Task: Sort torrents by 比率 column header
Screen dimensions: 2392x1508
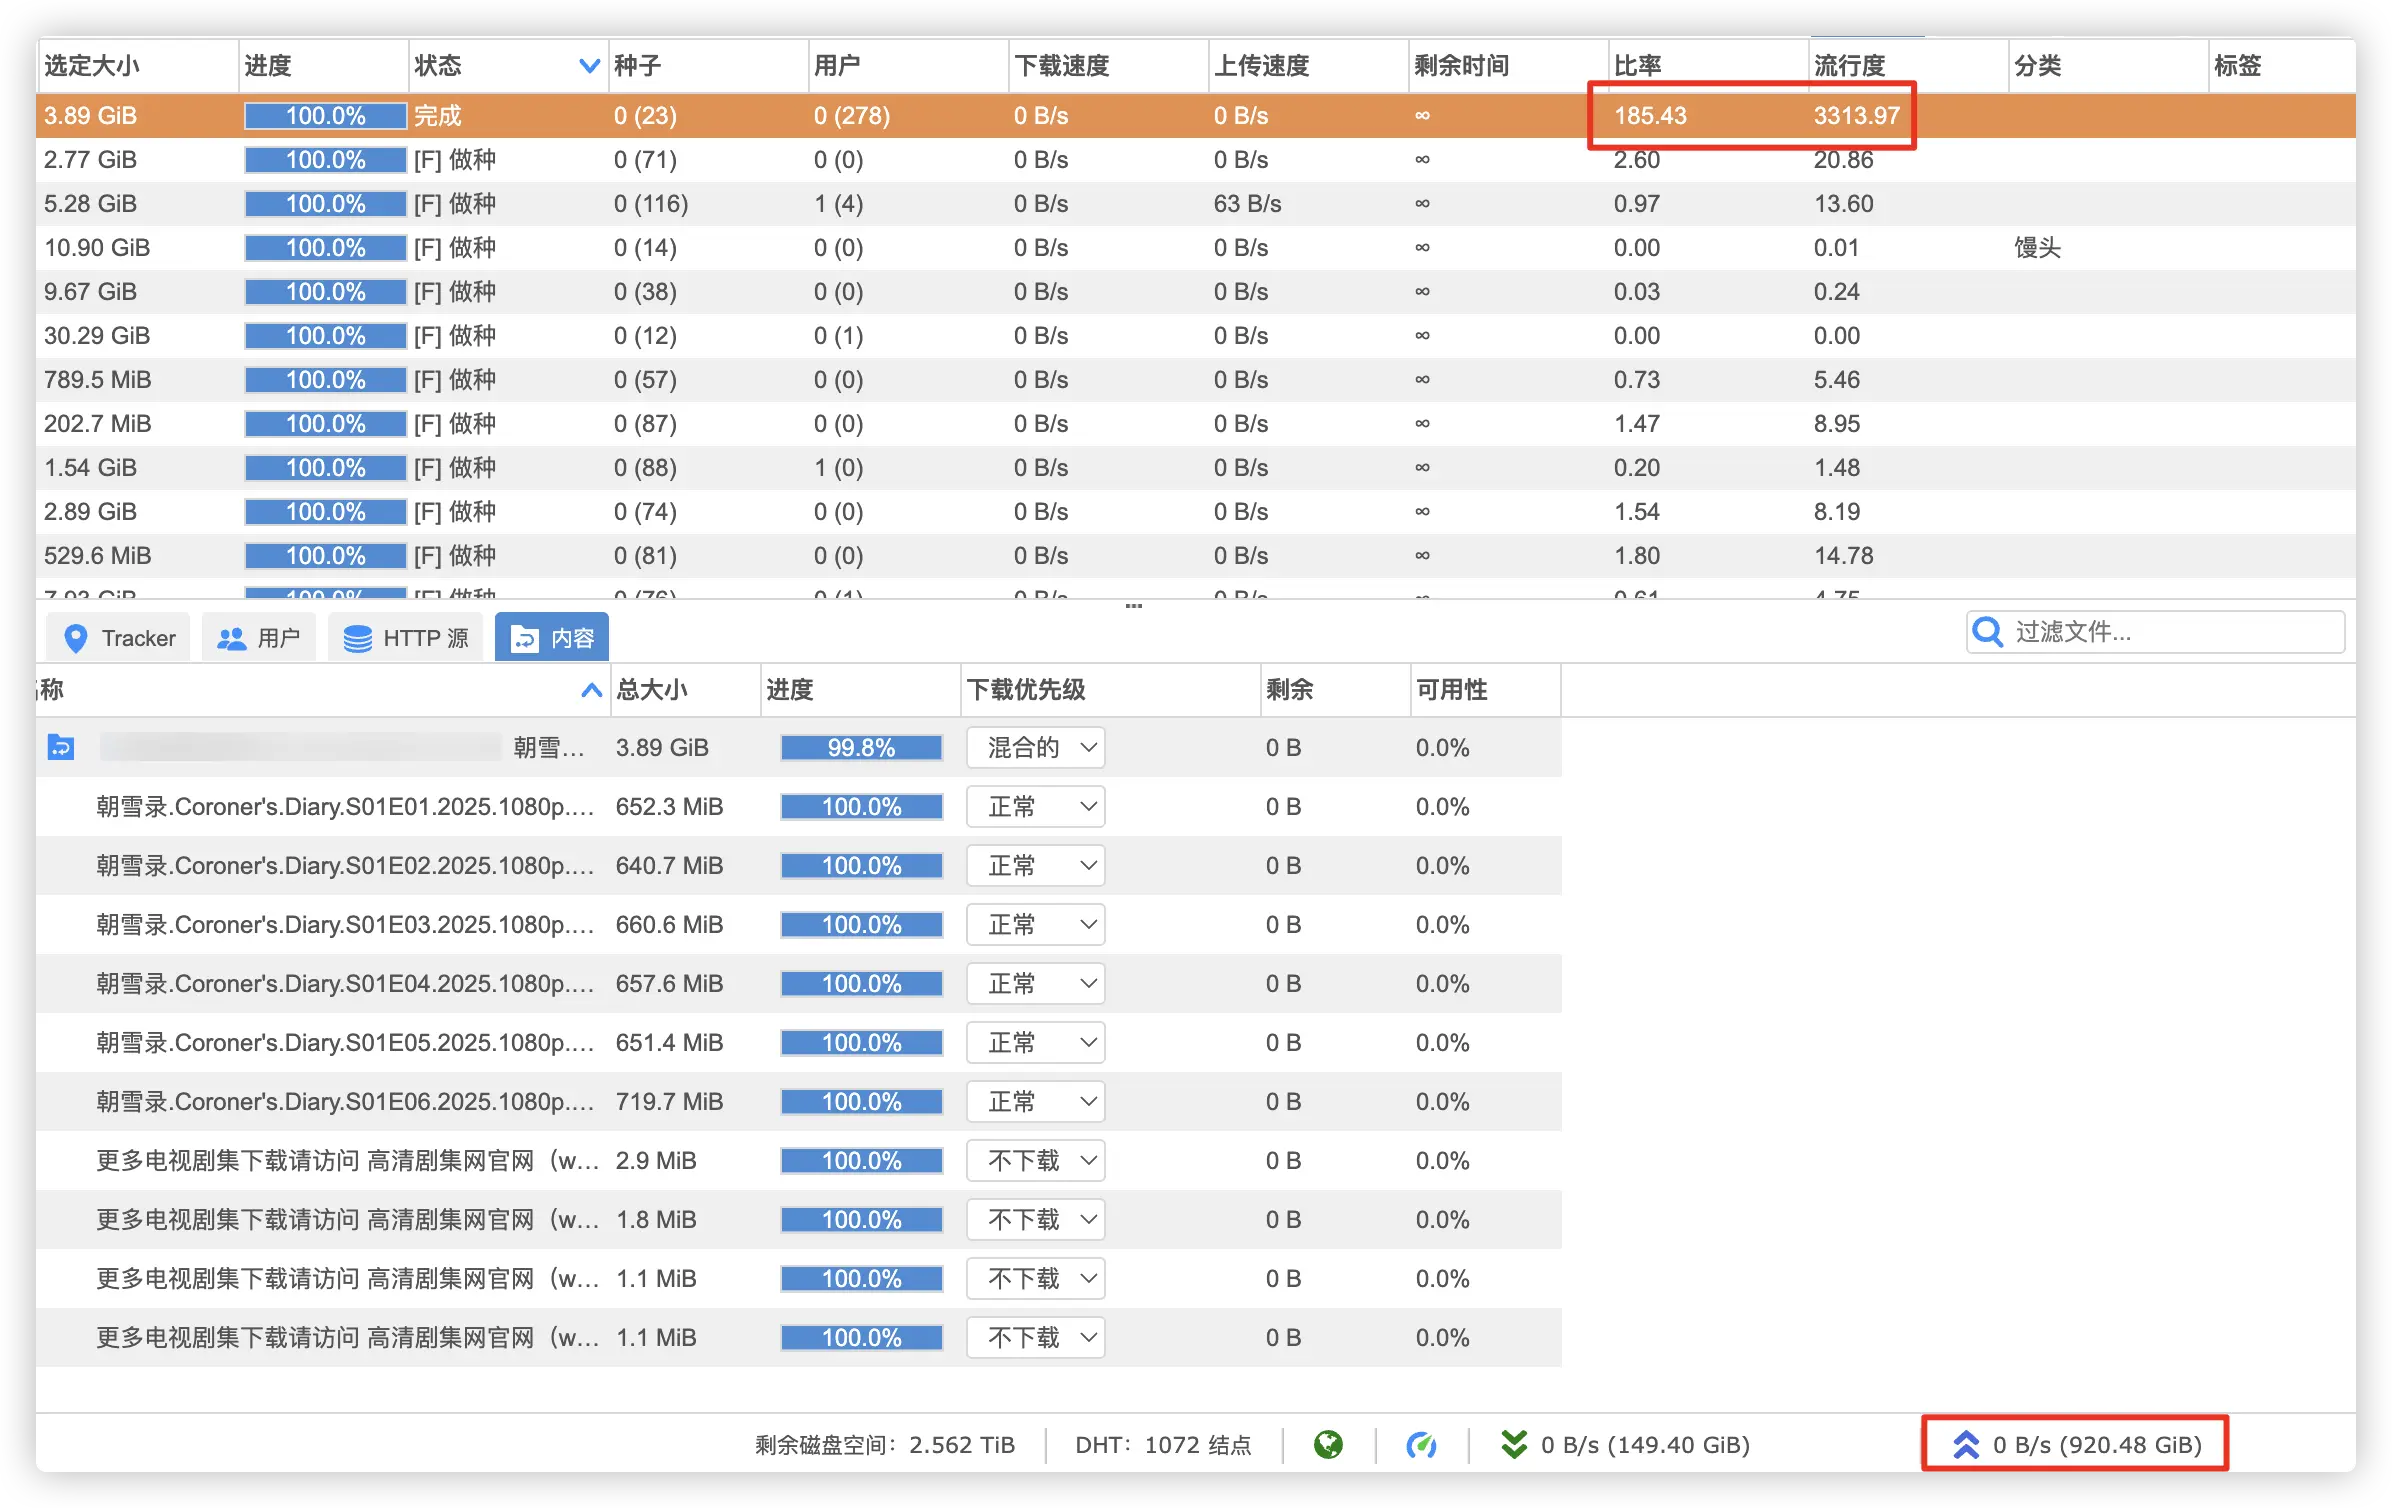Action: pyautogui.click(x=1637, y=66)
